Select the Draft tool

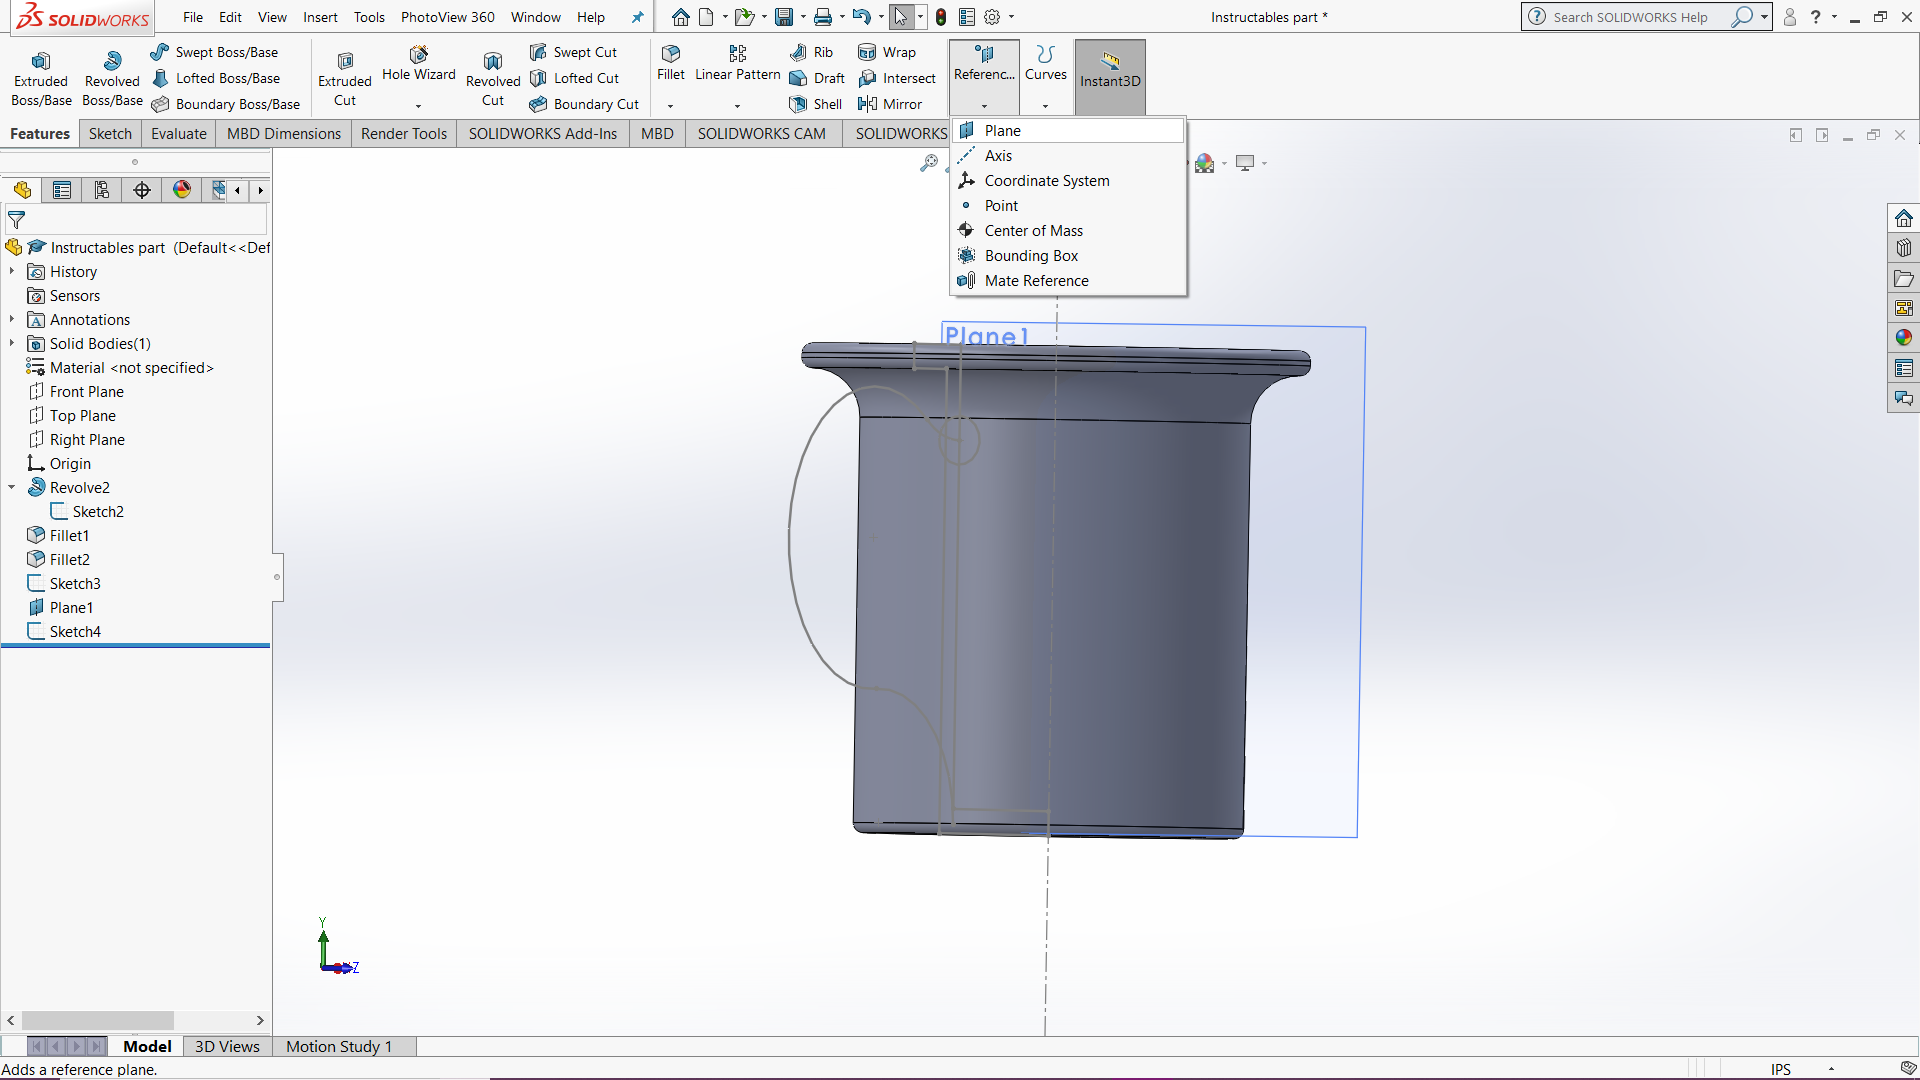[x=817, y=78]
